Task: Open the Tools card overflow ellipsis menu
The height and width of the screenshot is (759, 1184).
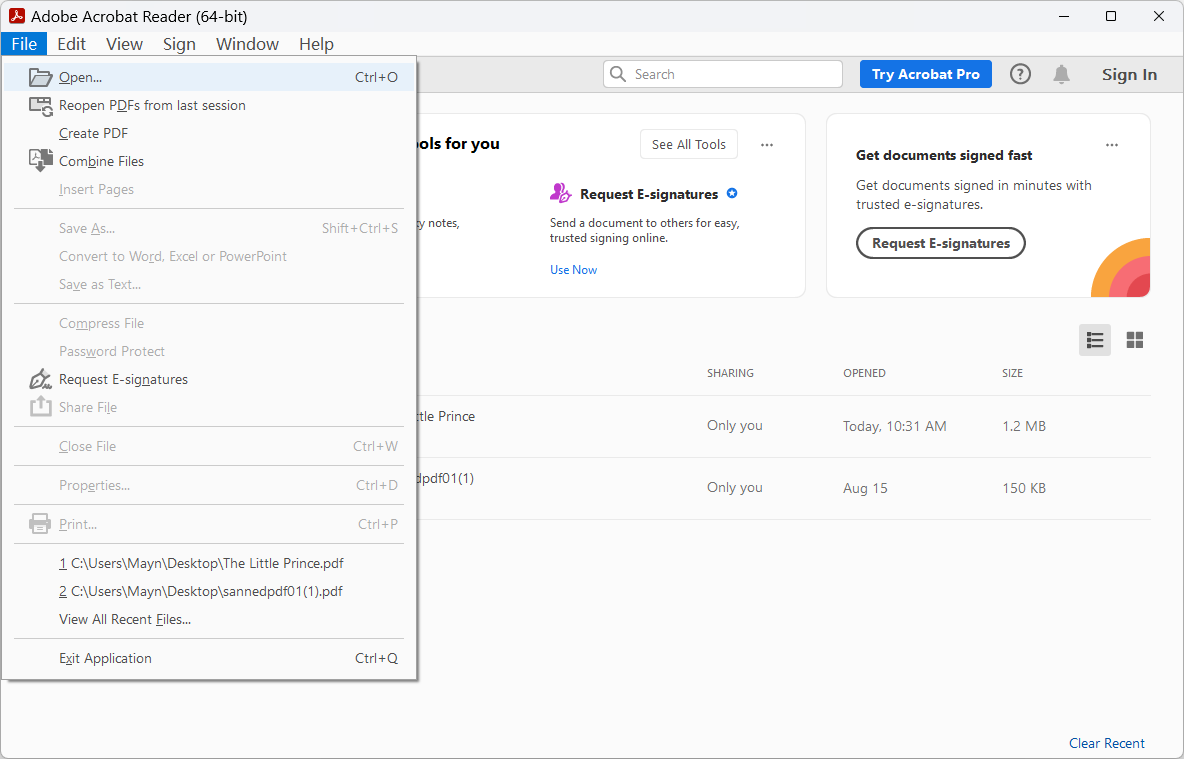Action: 767,144
